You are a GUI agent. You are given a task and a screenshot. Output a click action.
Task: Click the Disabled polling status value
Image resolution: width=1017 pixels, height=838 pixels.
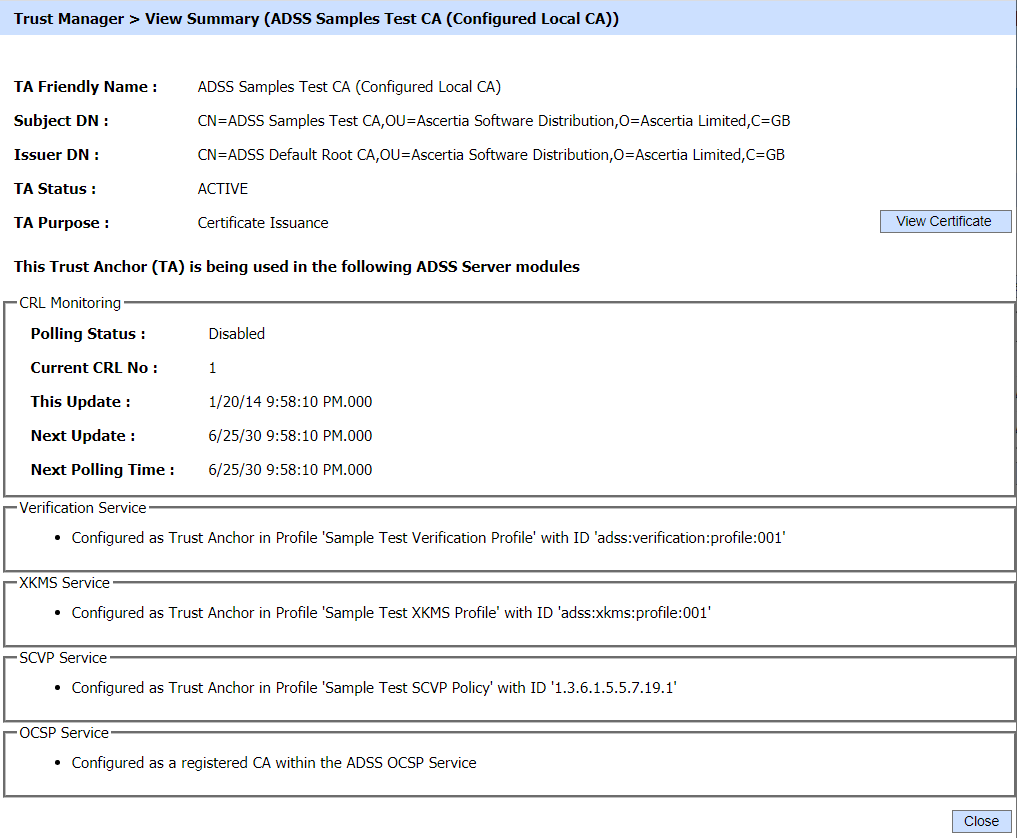[x=236, y=334]
